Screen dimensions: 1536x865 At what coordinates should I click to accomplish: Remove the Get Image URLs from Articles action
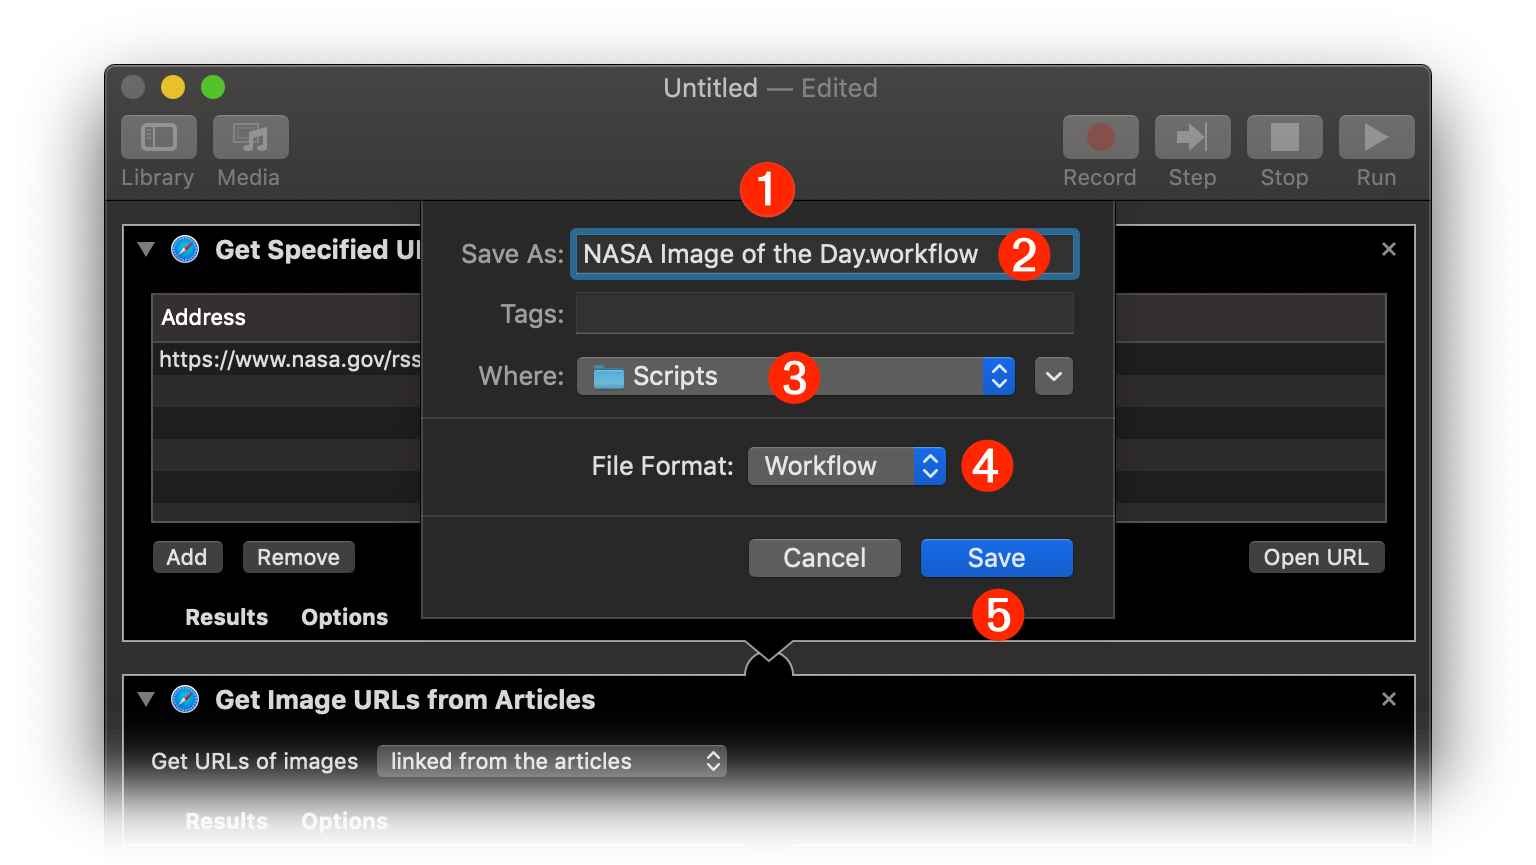[x=1388, y=700]
